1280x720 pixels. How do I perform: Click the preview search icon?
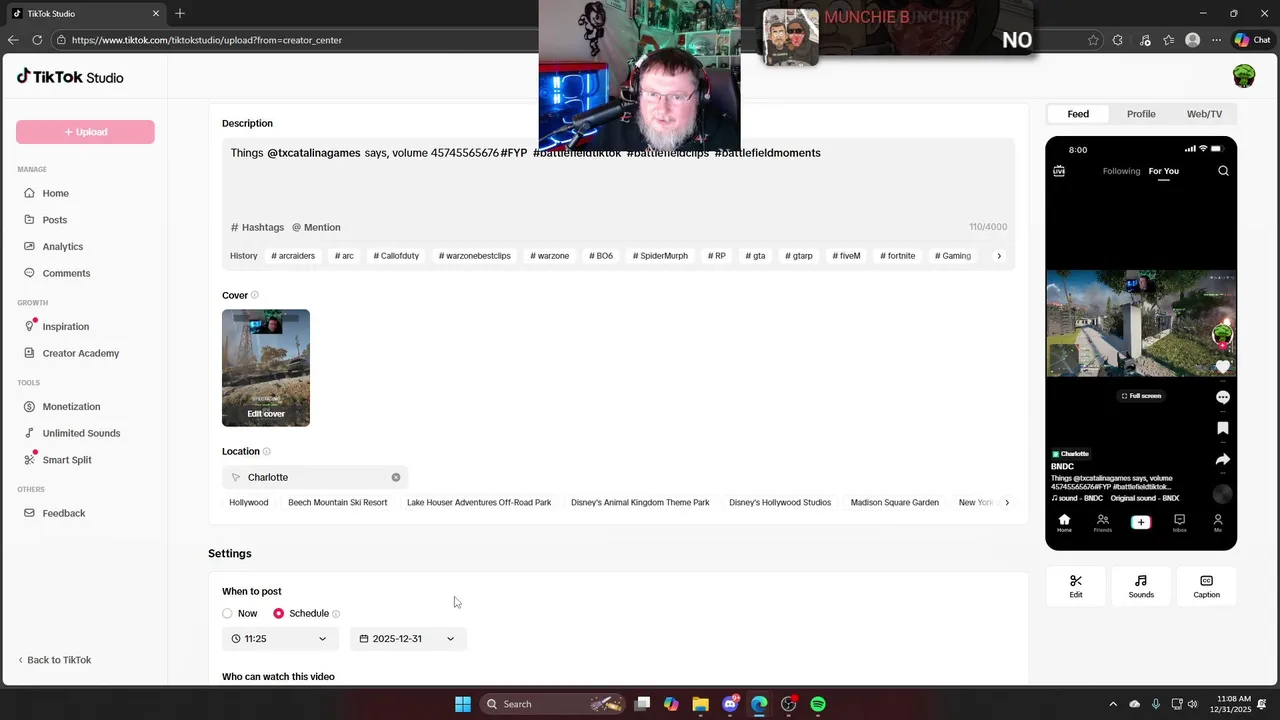tap(1223, 171)
